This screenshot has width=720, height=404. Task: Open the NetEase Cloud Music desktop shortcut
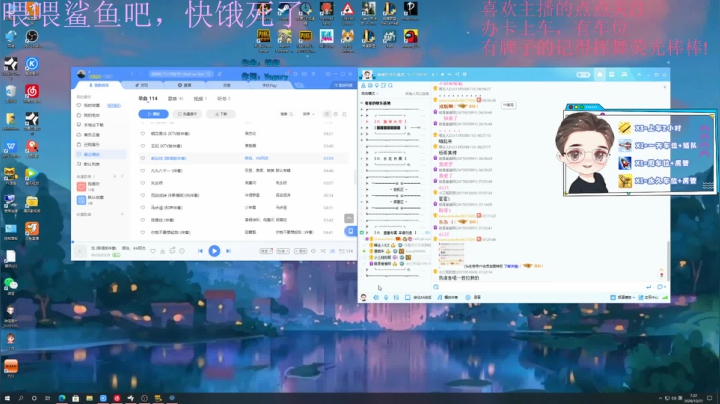32,94
